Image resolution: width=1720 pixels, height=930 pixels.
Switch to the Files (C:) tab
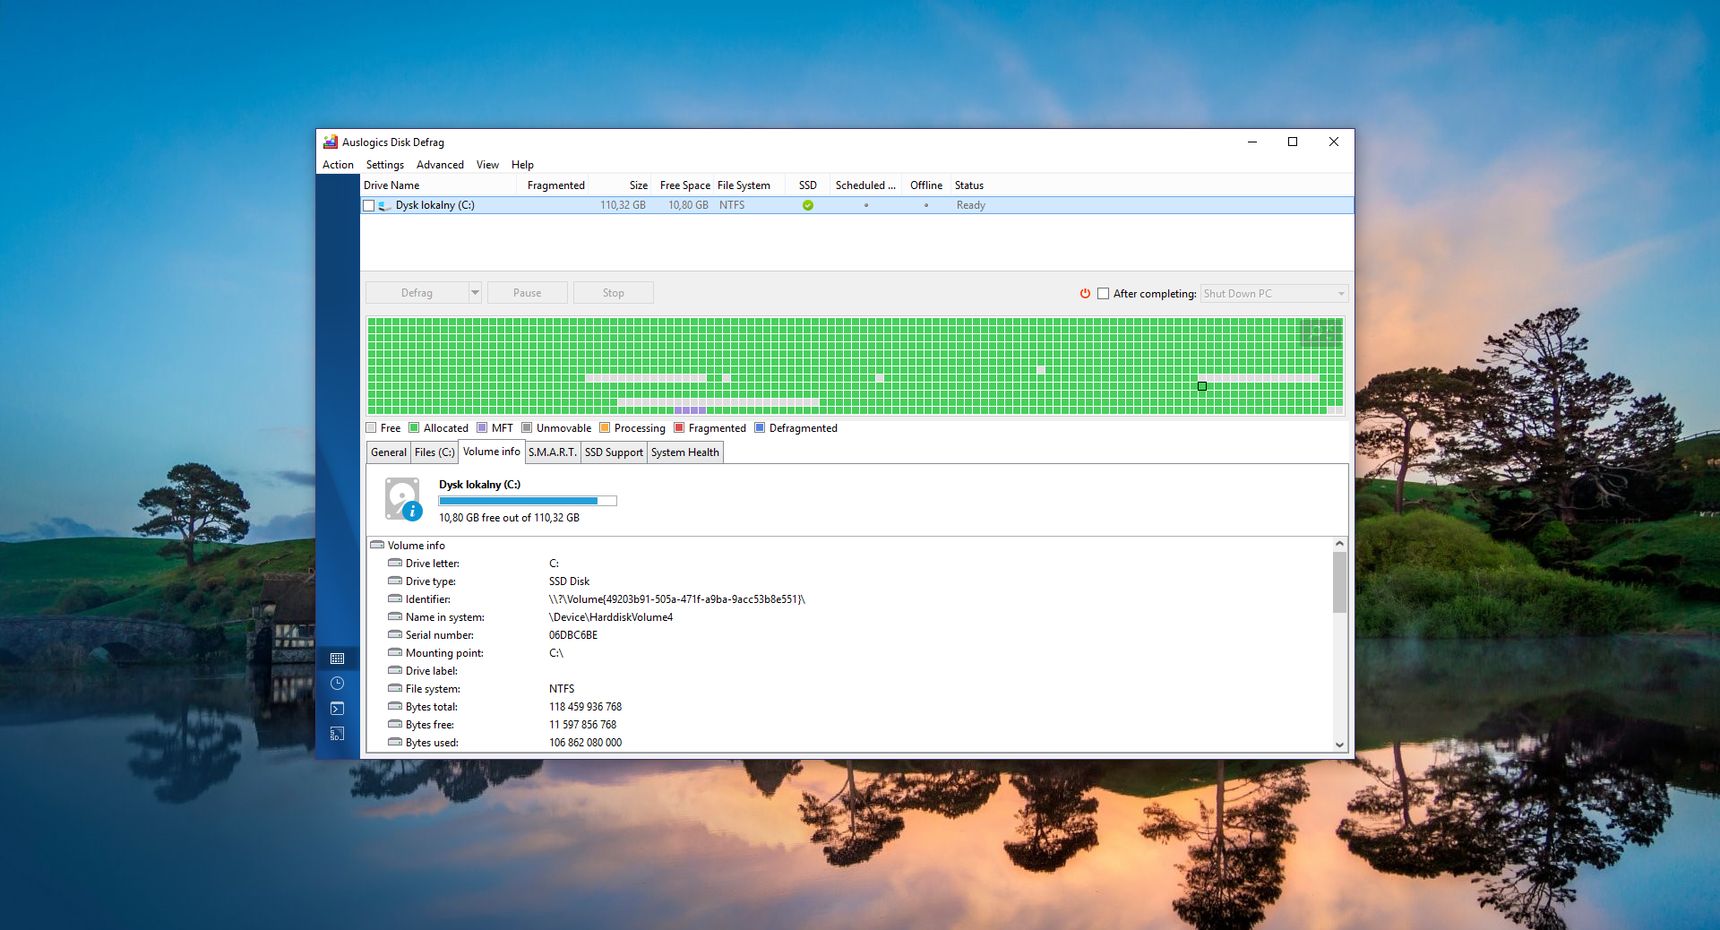click(x=435, y=452)
